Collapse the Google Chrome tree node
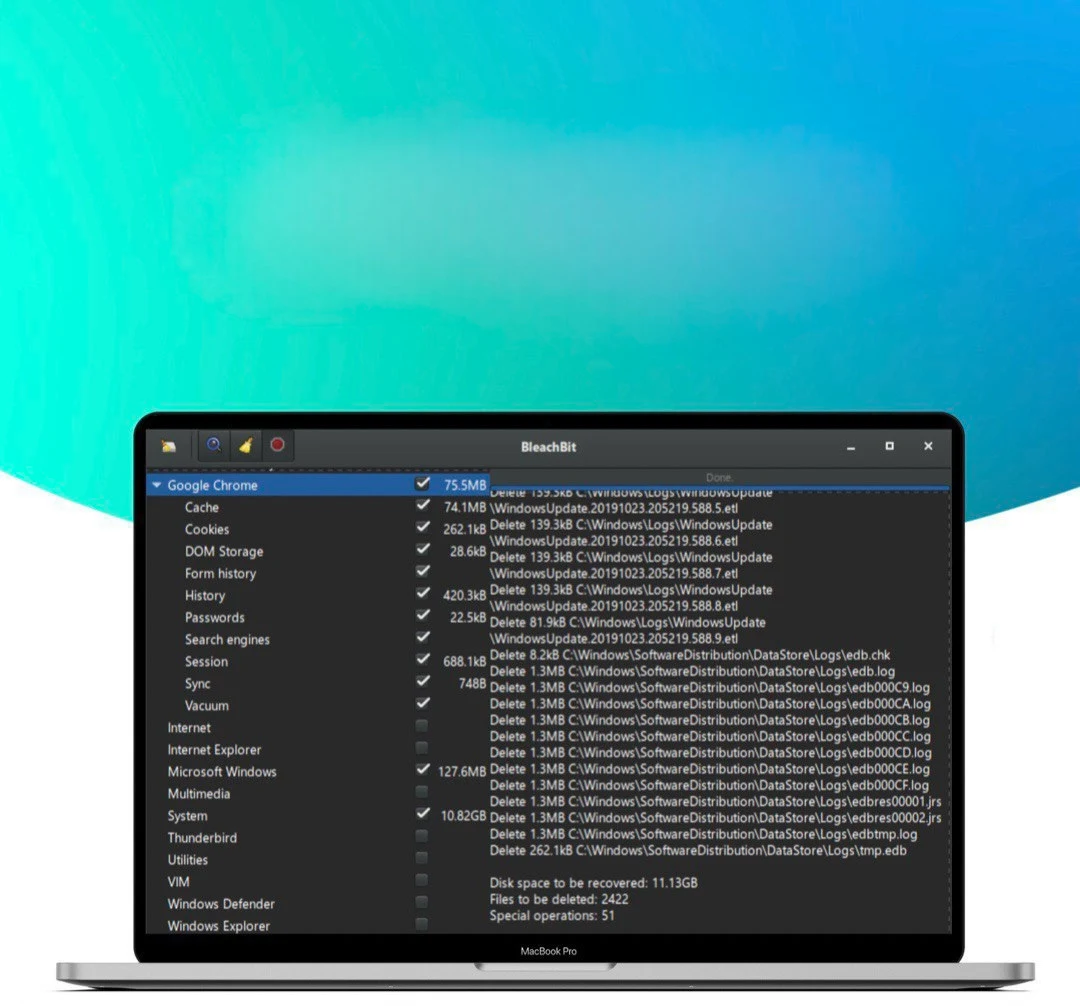The image size is (1080, 1006). pyautogui.click(x=156, y=485)
